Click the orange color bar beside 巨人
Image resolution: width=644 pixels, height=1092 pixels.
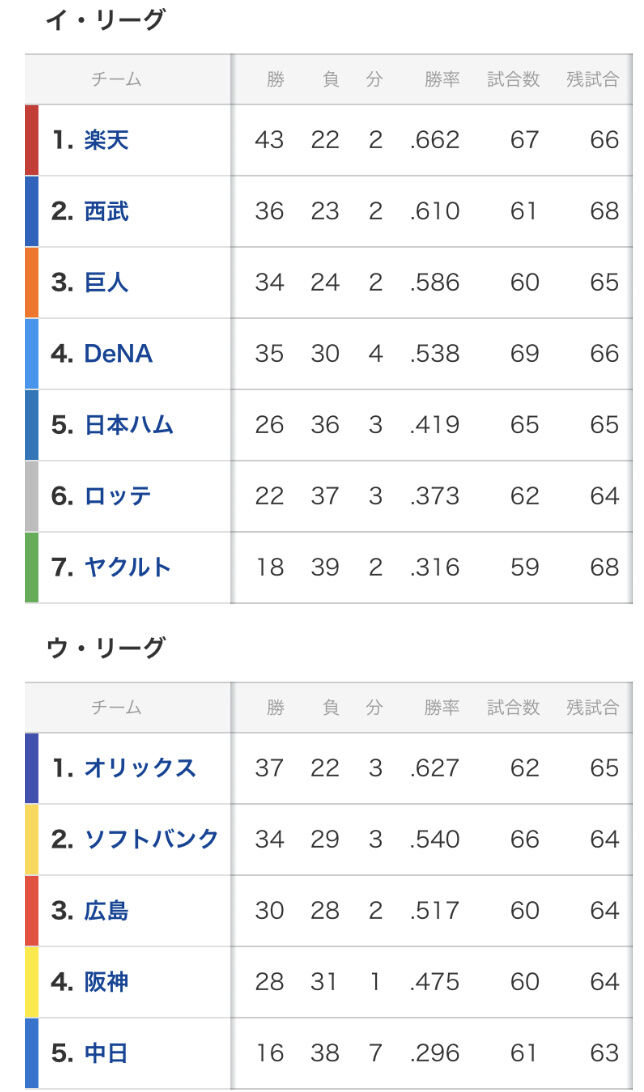click(31, 282)
